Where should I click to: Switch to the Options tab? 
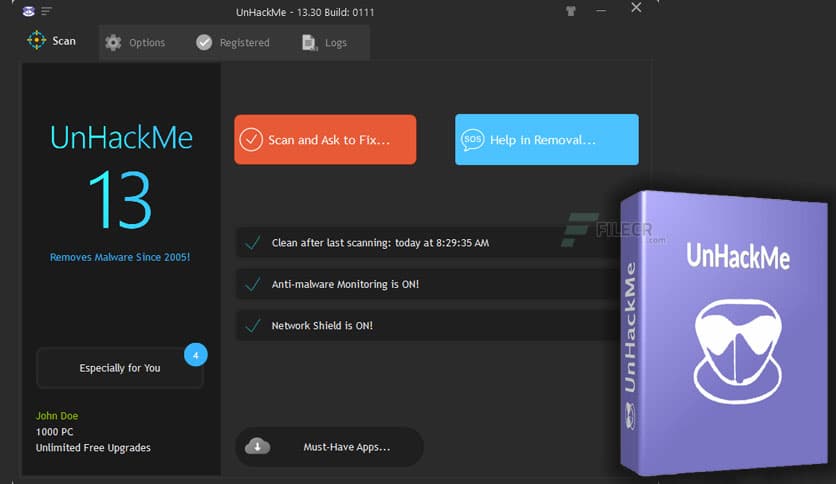coord(135,43)
